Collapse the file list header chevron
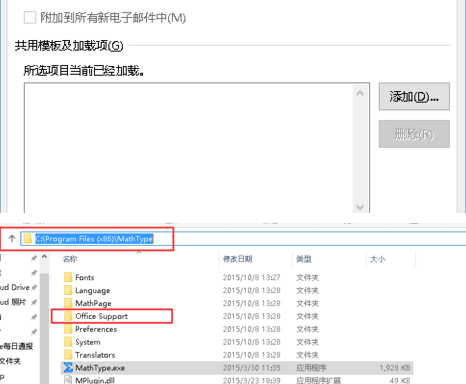The height and width of the screenshot is (384, 466). click(x=139, y=252)
